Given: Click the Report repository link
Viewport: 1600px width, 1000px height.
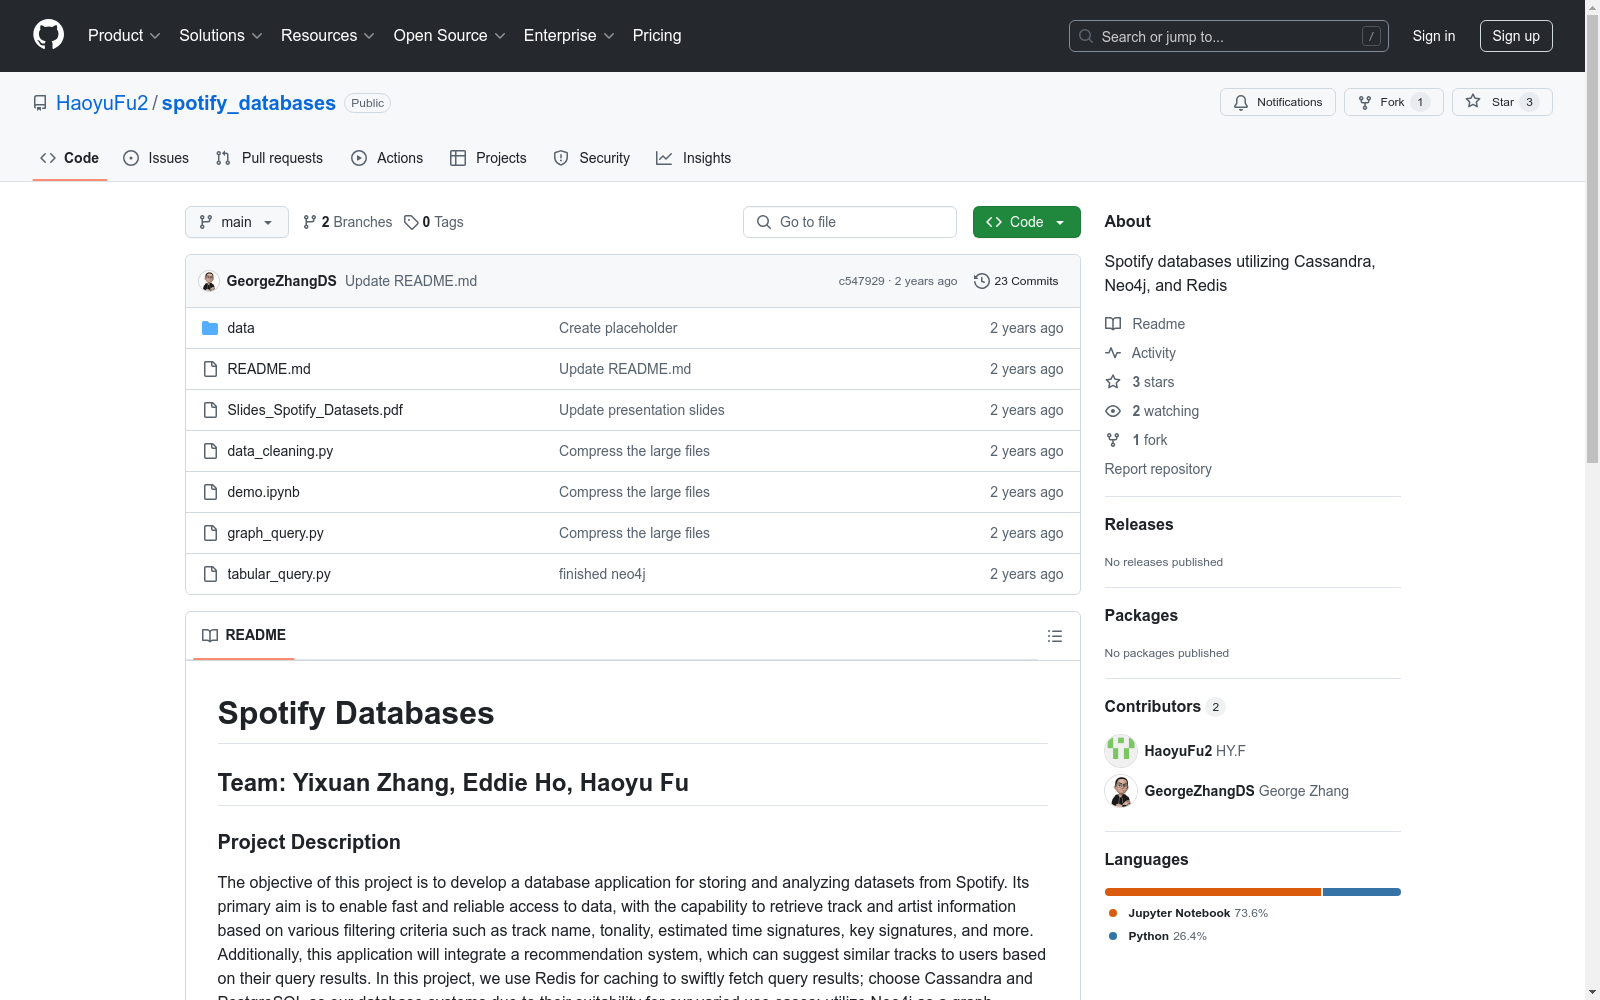Looking at the screenshot, I should pos(1157,469).
